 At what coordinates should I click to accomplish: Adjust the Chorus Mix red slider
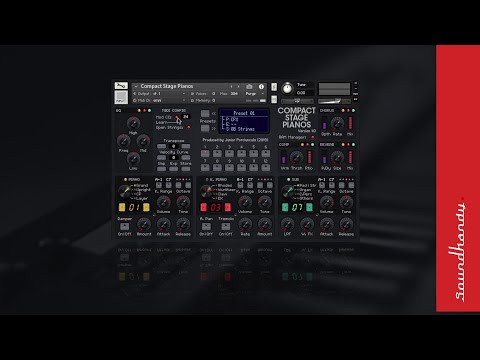(350, 123)
